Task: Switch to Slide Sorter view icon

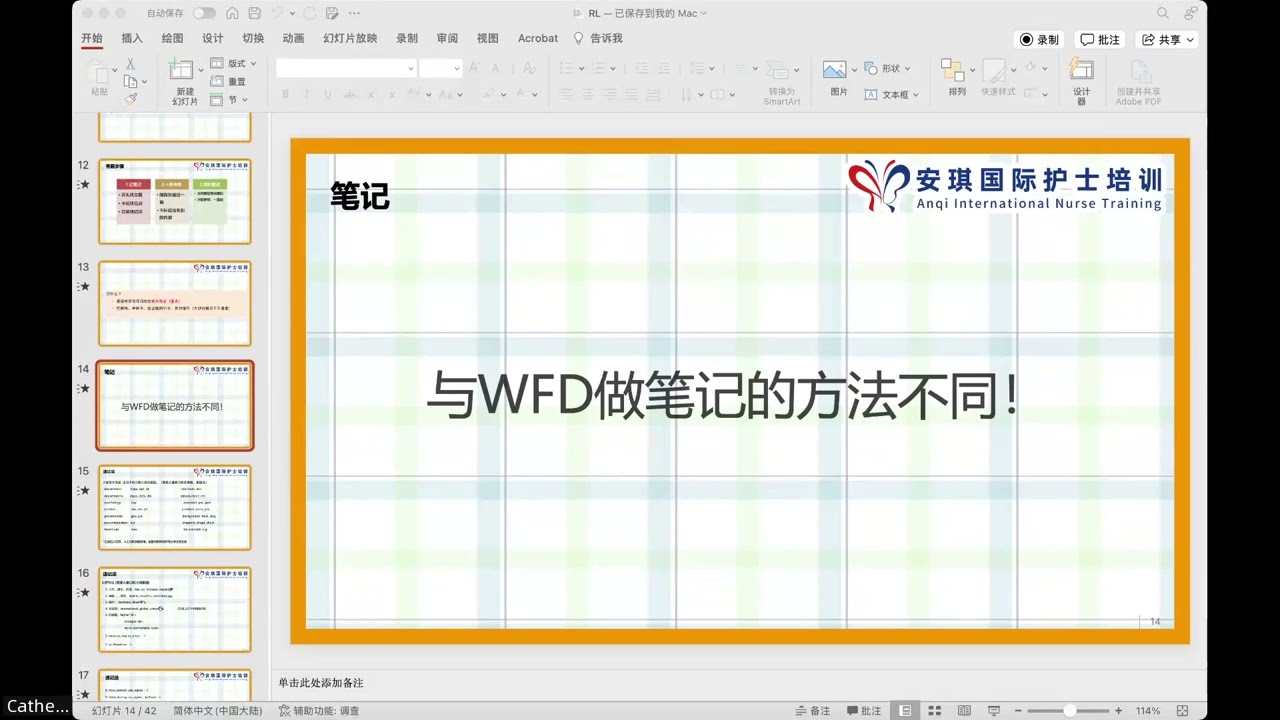Action: pyautogui.click(x=935, y=711)
